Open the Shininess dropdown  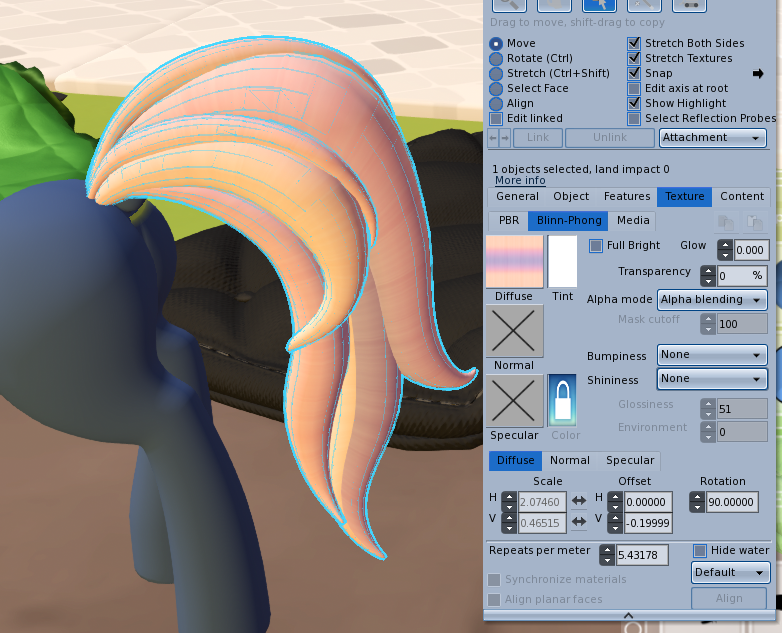[x=712, y=379]
